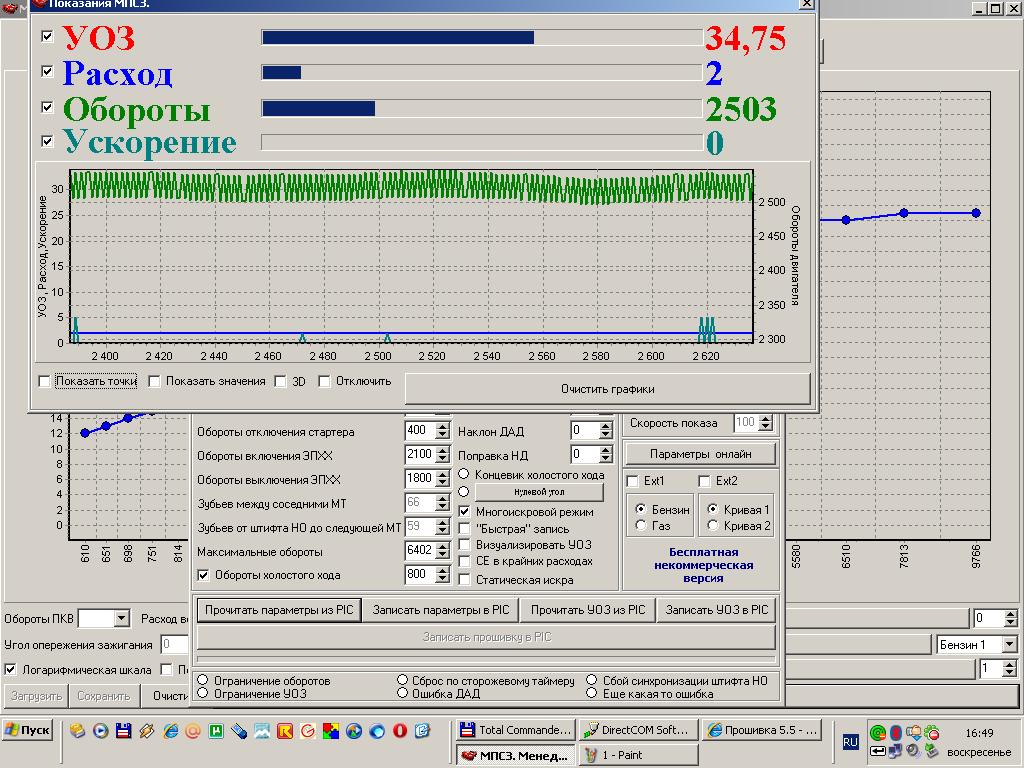Open the Обороты ПКВ dropdown

[x=121, y=618]
